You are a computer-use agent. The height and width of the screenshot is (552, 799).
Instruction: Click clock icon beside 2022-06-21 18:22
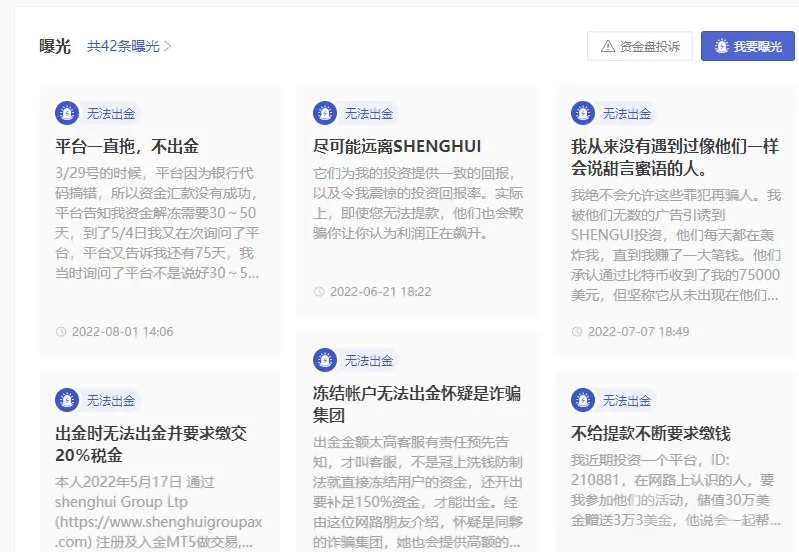click(x=319, y=292)
